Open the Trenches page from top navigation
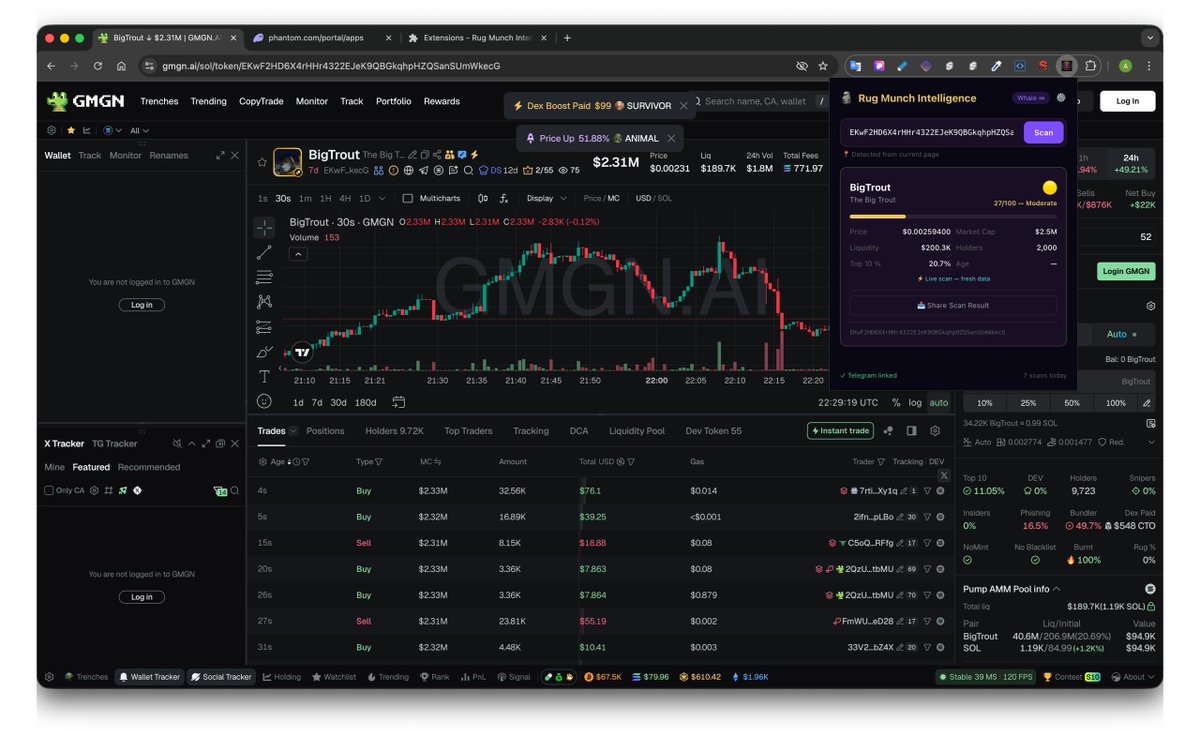The image size is (1200, 737). point(159,101)
